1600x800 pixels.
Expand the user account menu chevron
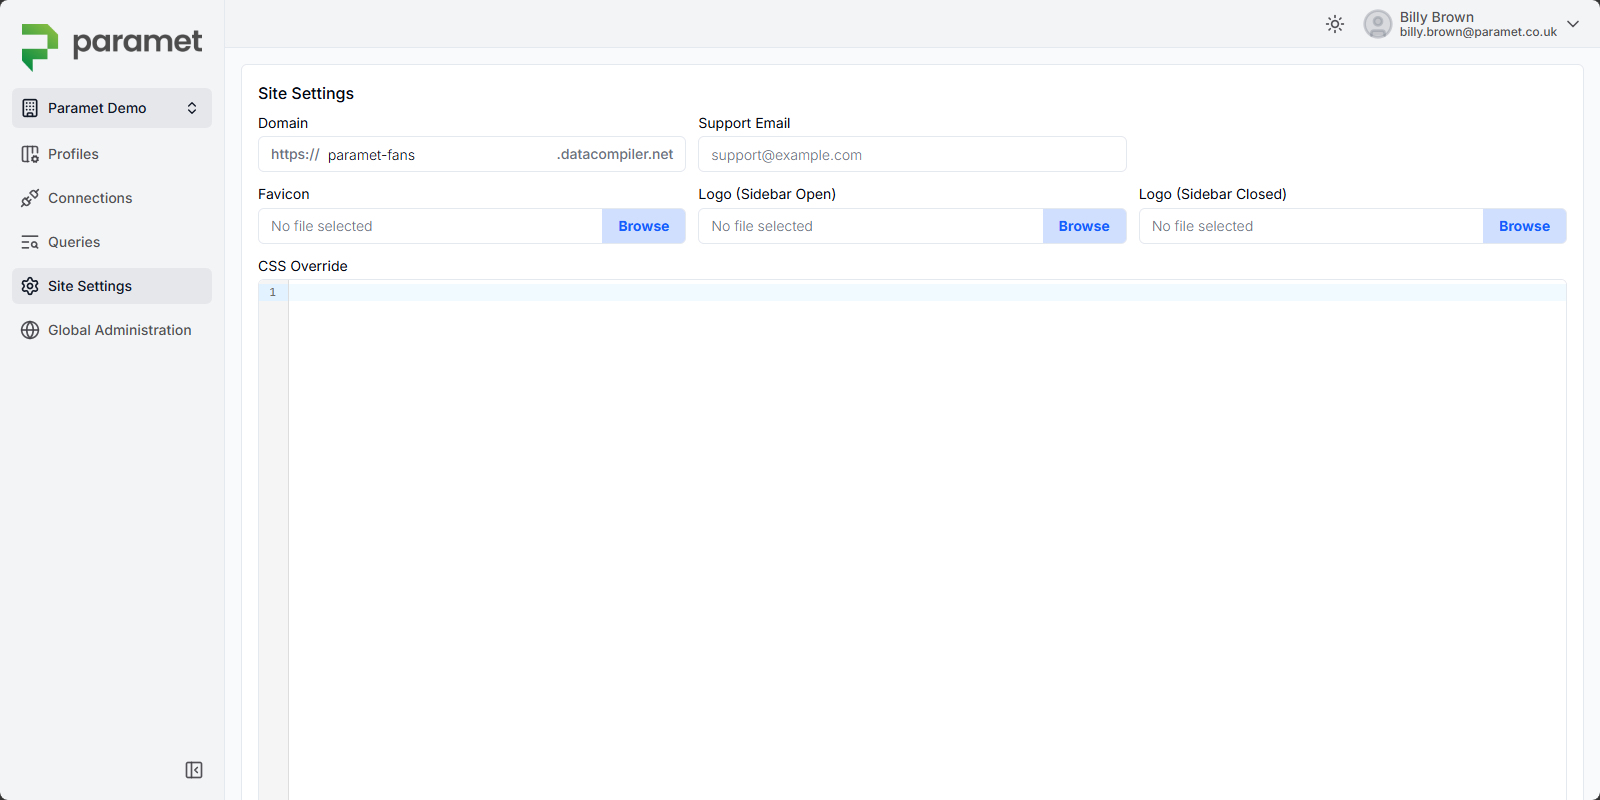pyautogui.click(x=1573, y=24)
